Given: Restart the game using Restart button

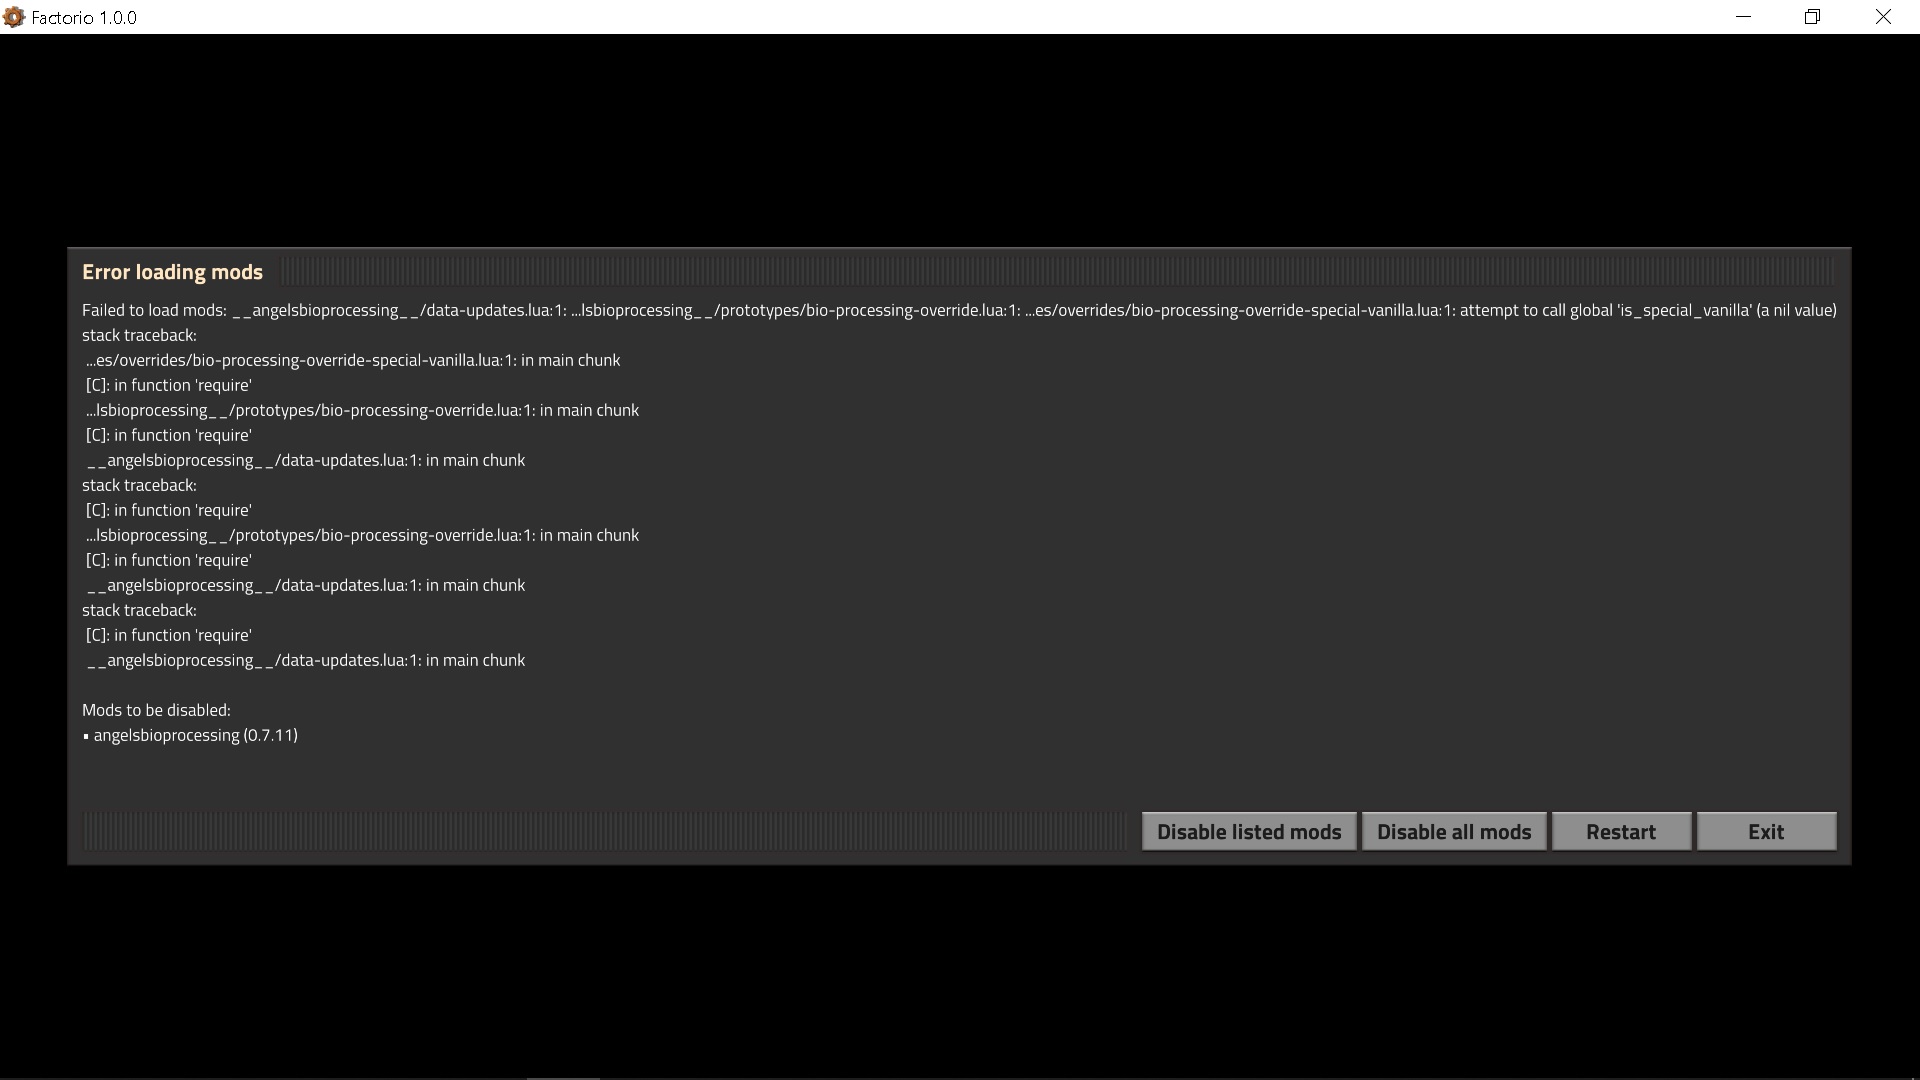Looking at the screenshot, I should [1621, 831].
